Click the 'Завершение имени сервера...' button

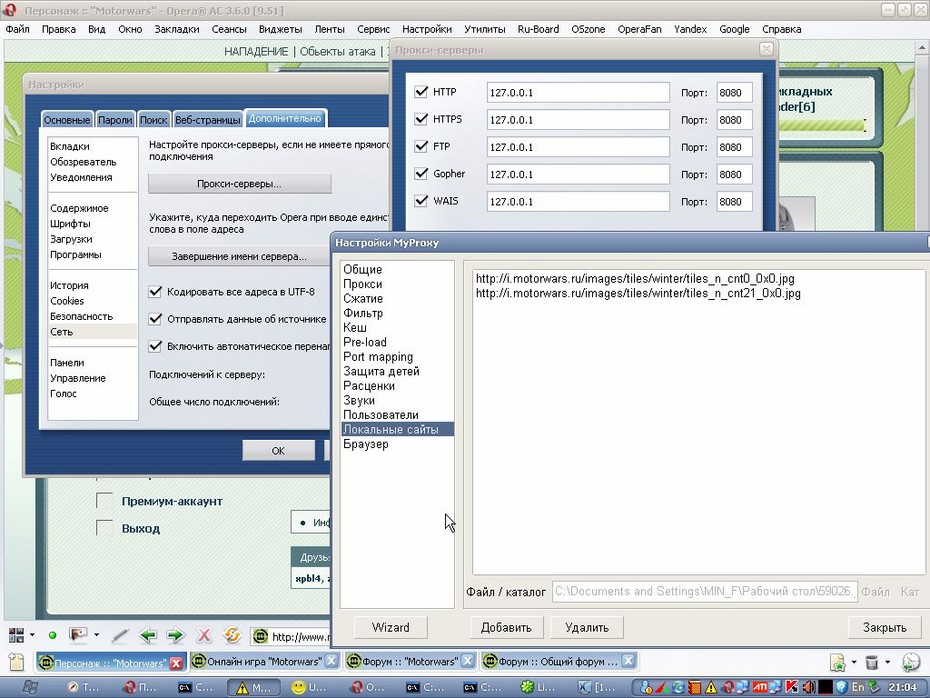click(x=240, y=257)
